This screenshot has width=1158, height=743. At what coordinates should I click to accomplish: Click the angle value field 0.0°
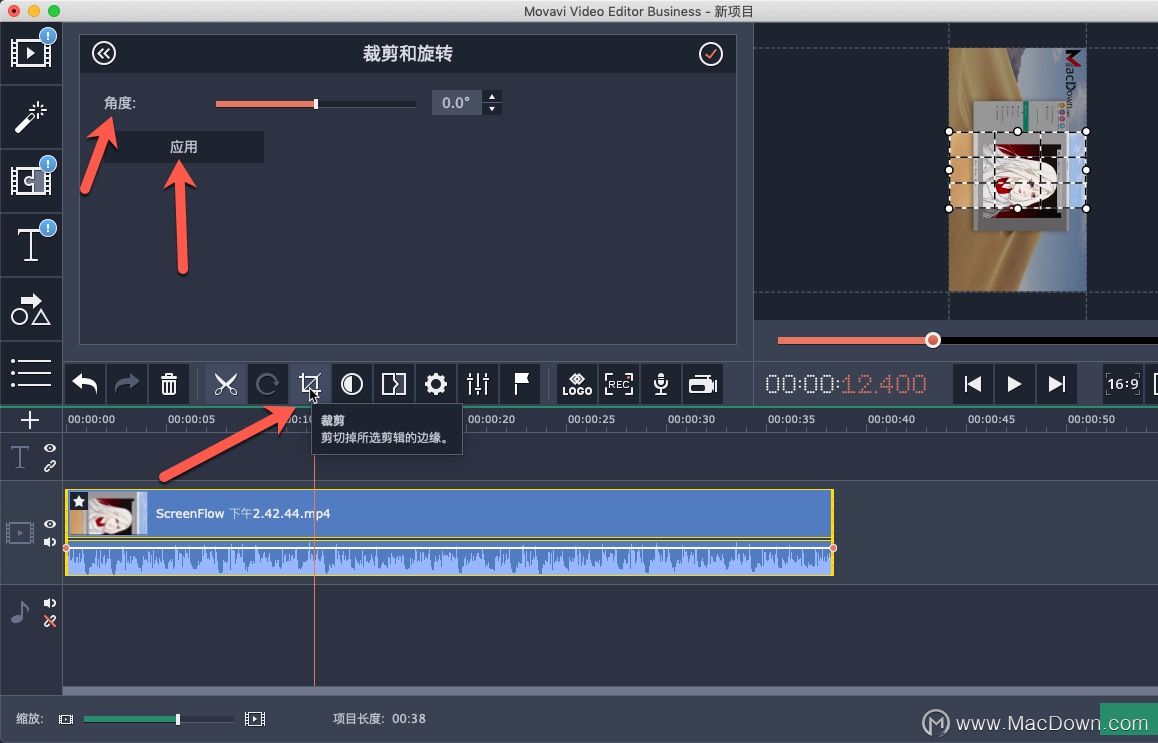pyautogui.click(x=456, y=103)
